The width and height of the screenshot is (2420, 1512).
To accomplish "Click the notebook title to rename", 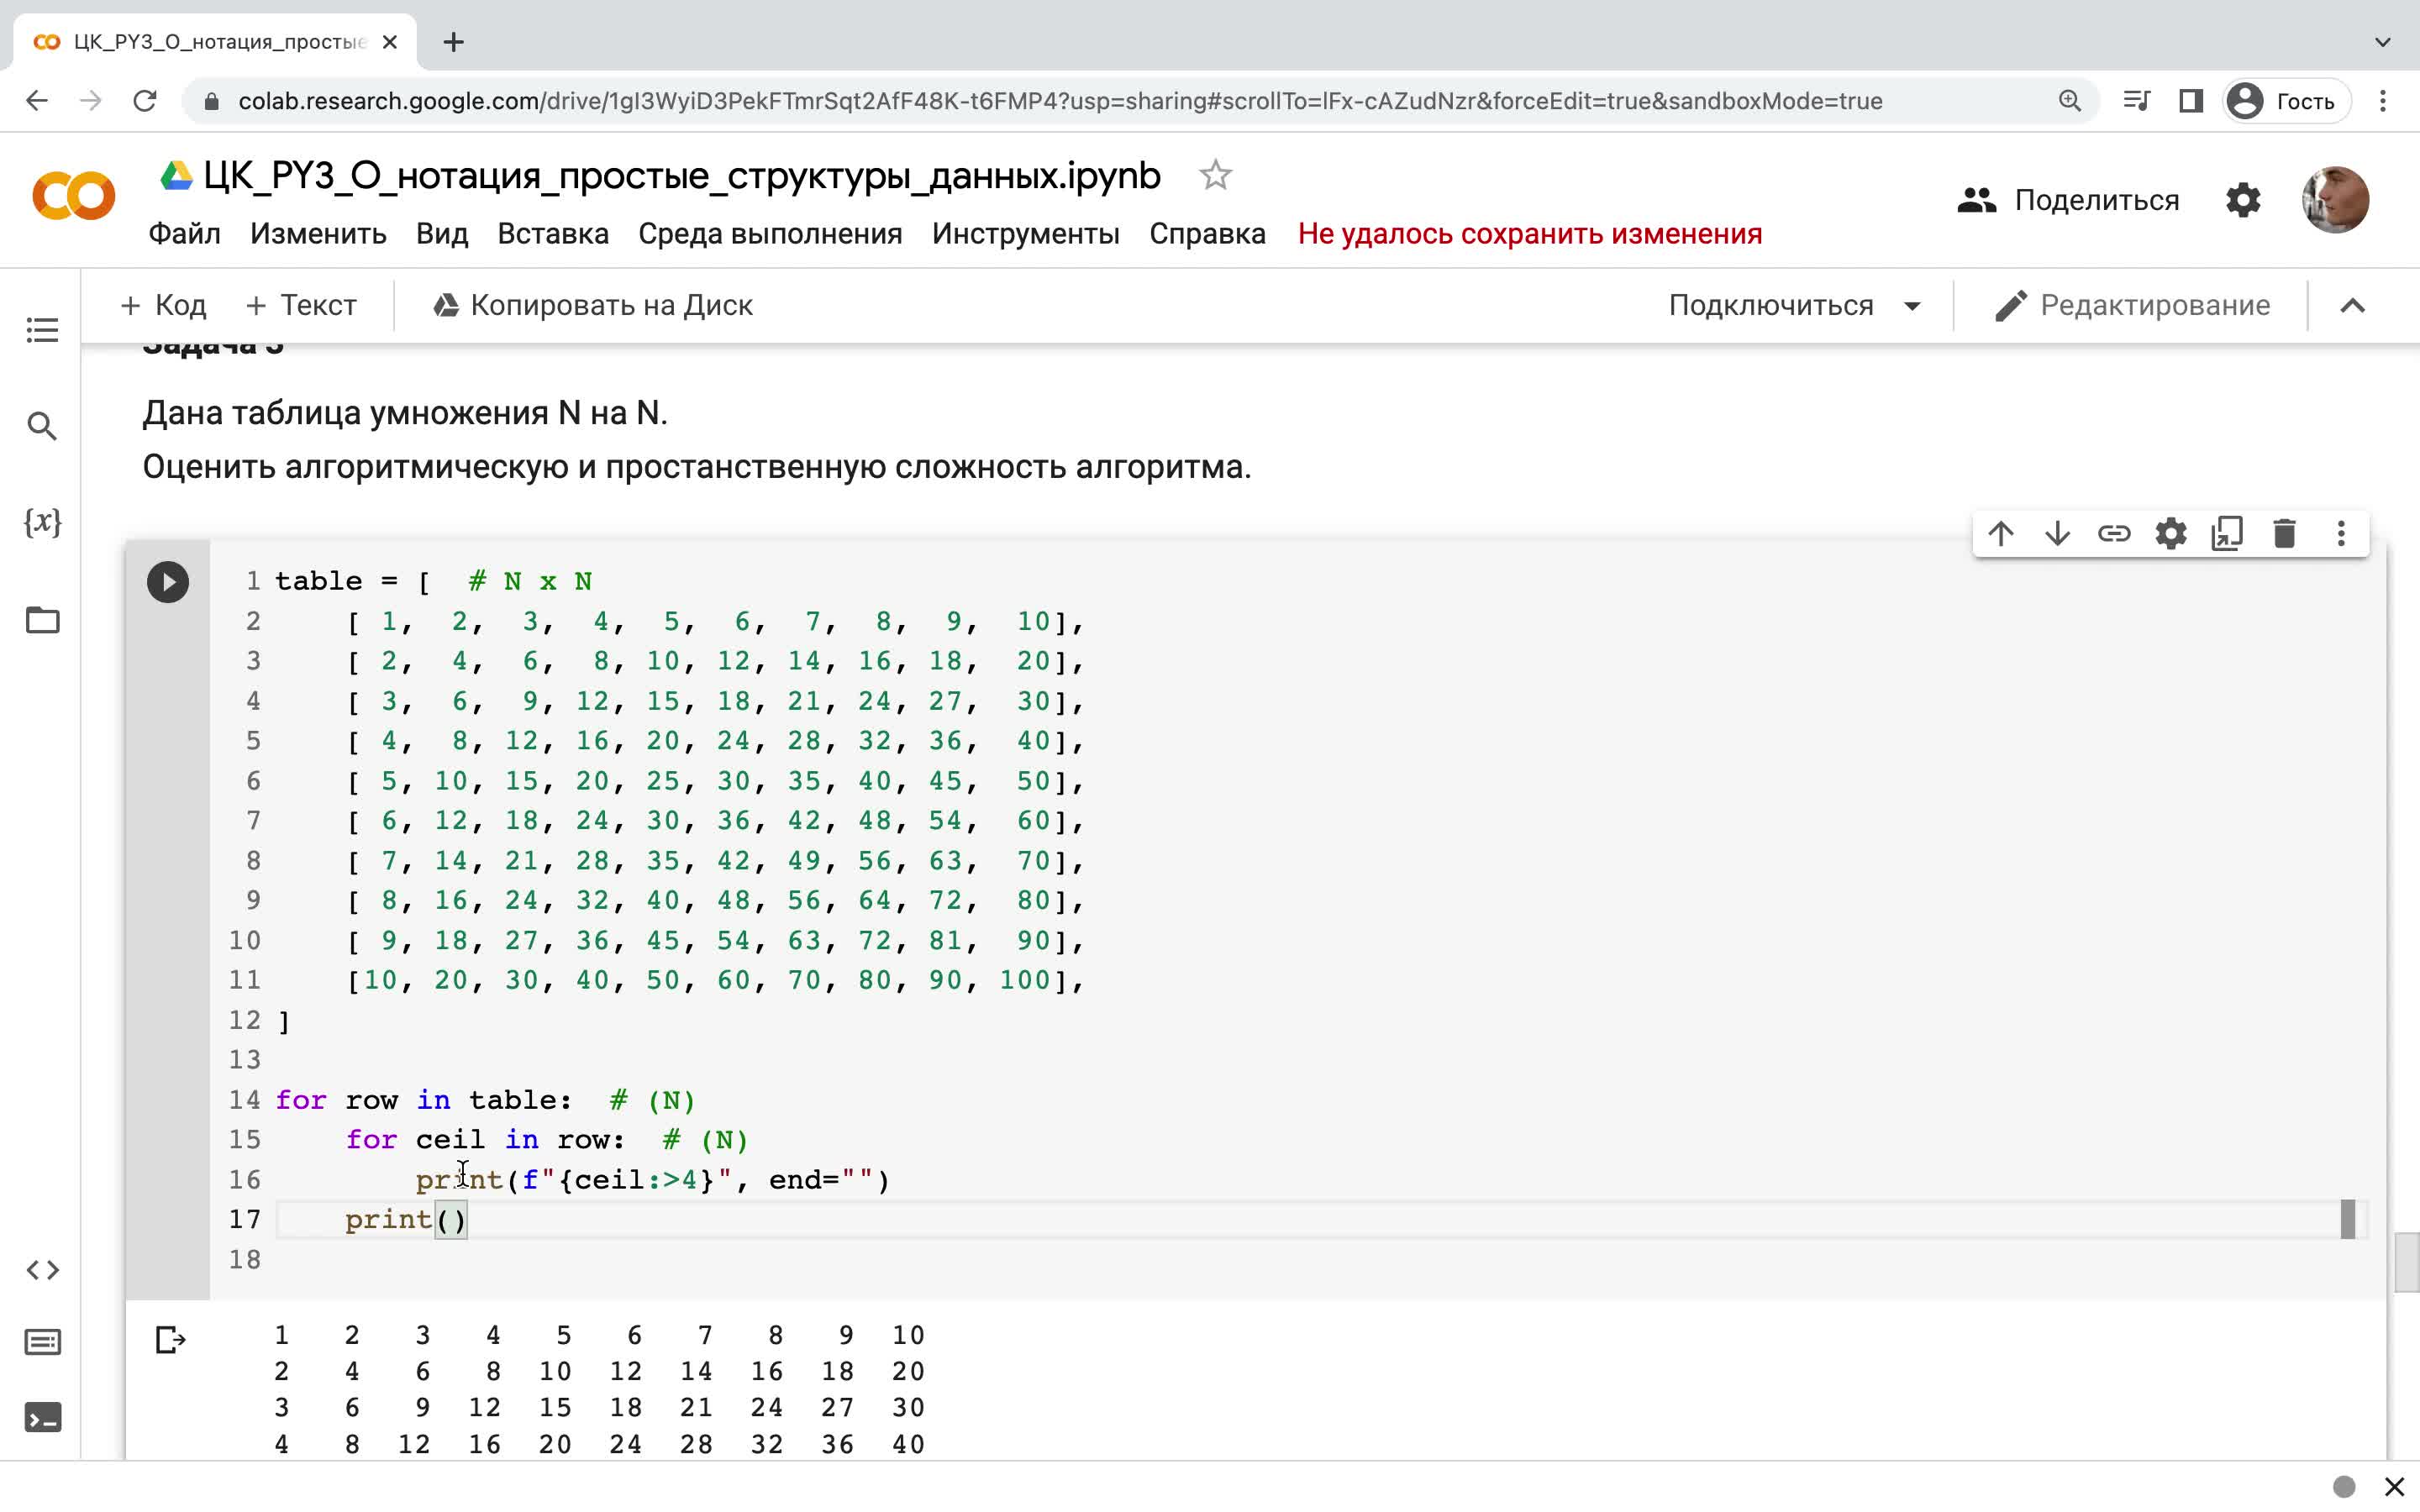I will pos(681,176).
